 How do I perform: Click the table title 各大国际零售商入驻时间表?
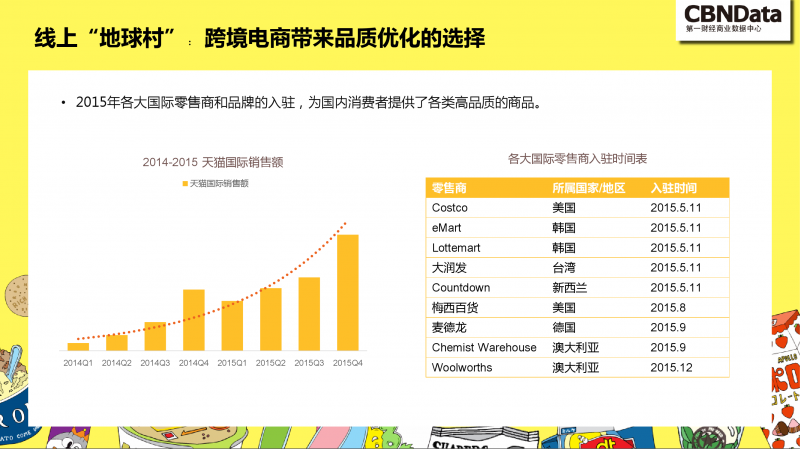578,159
